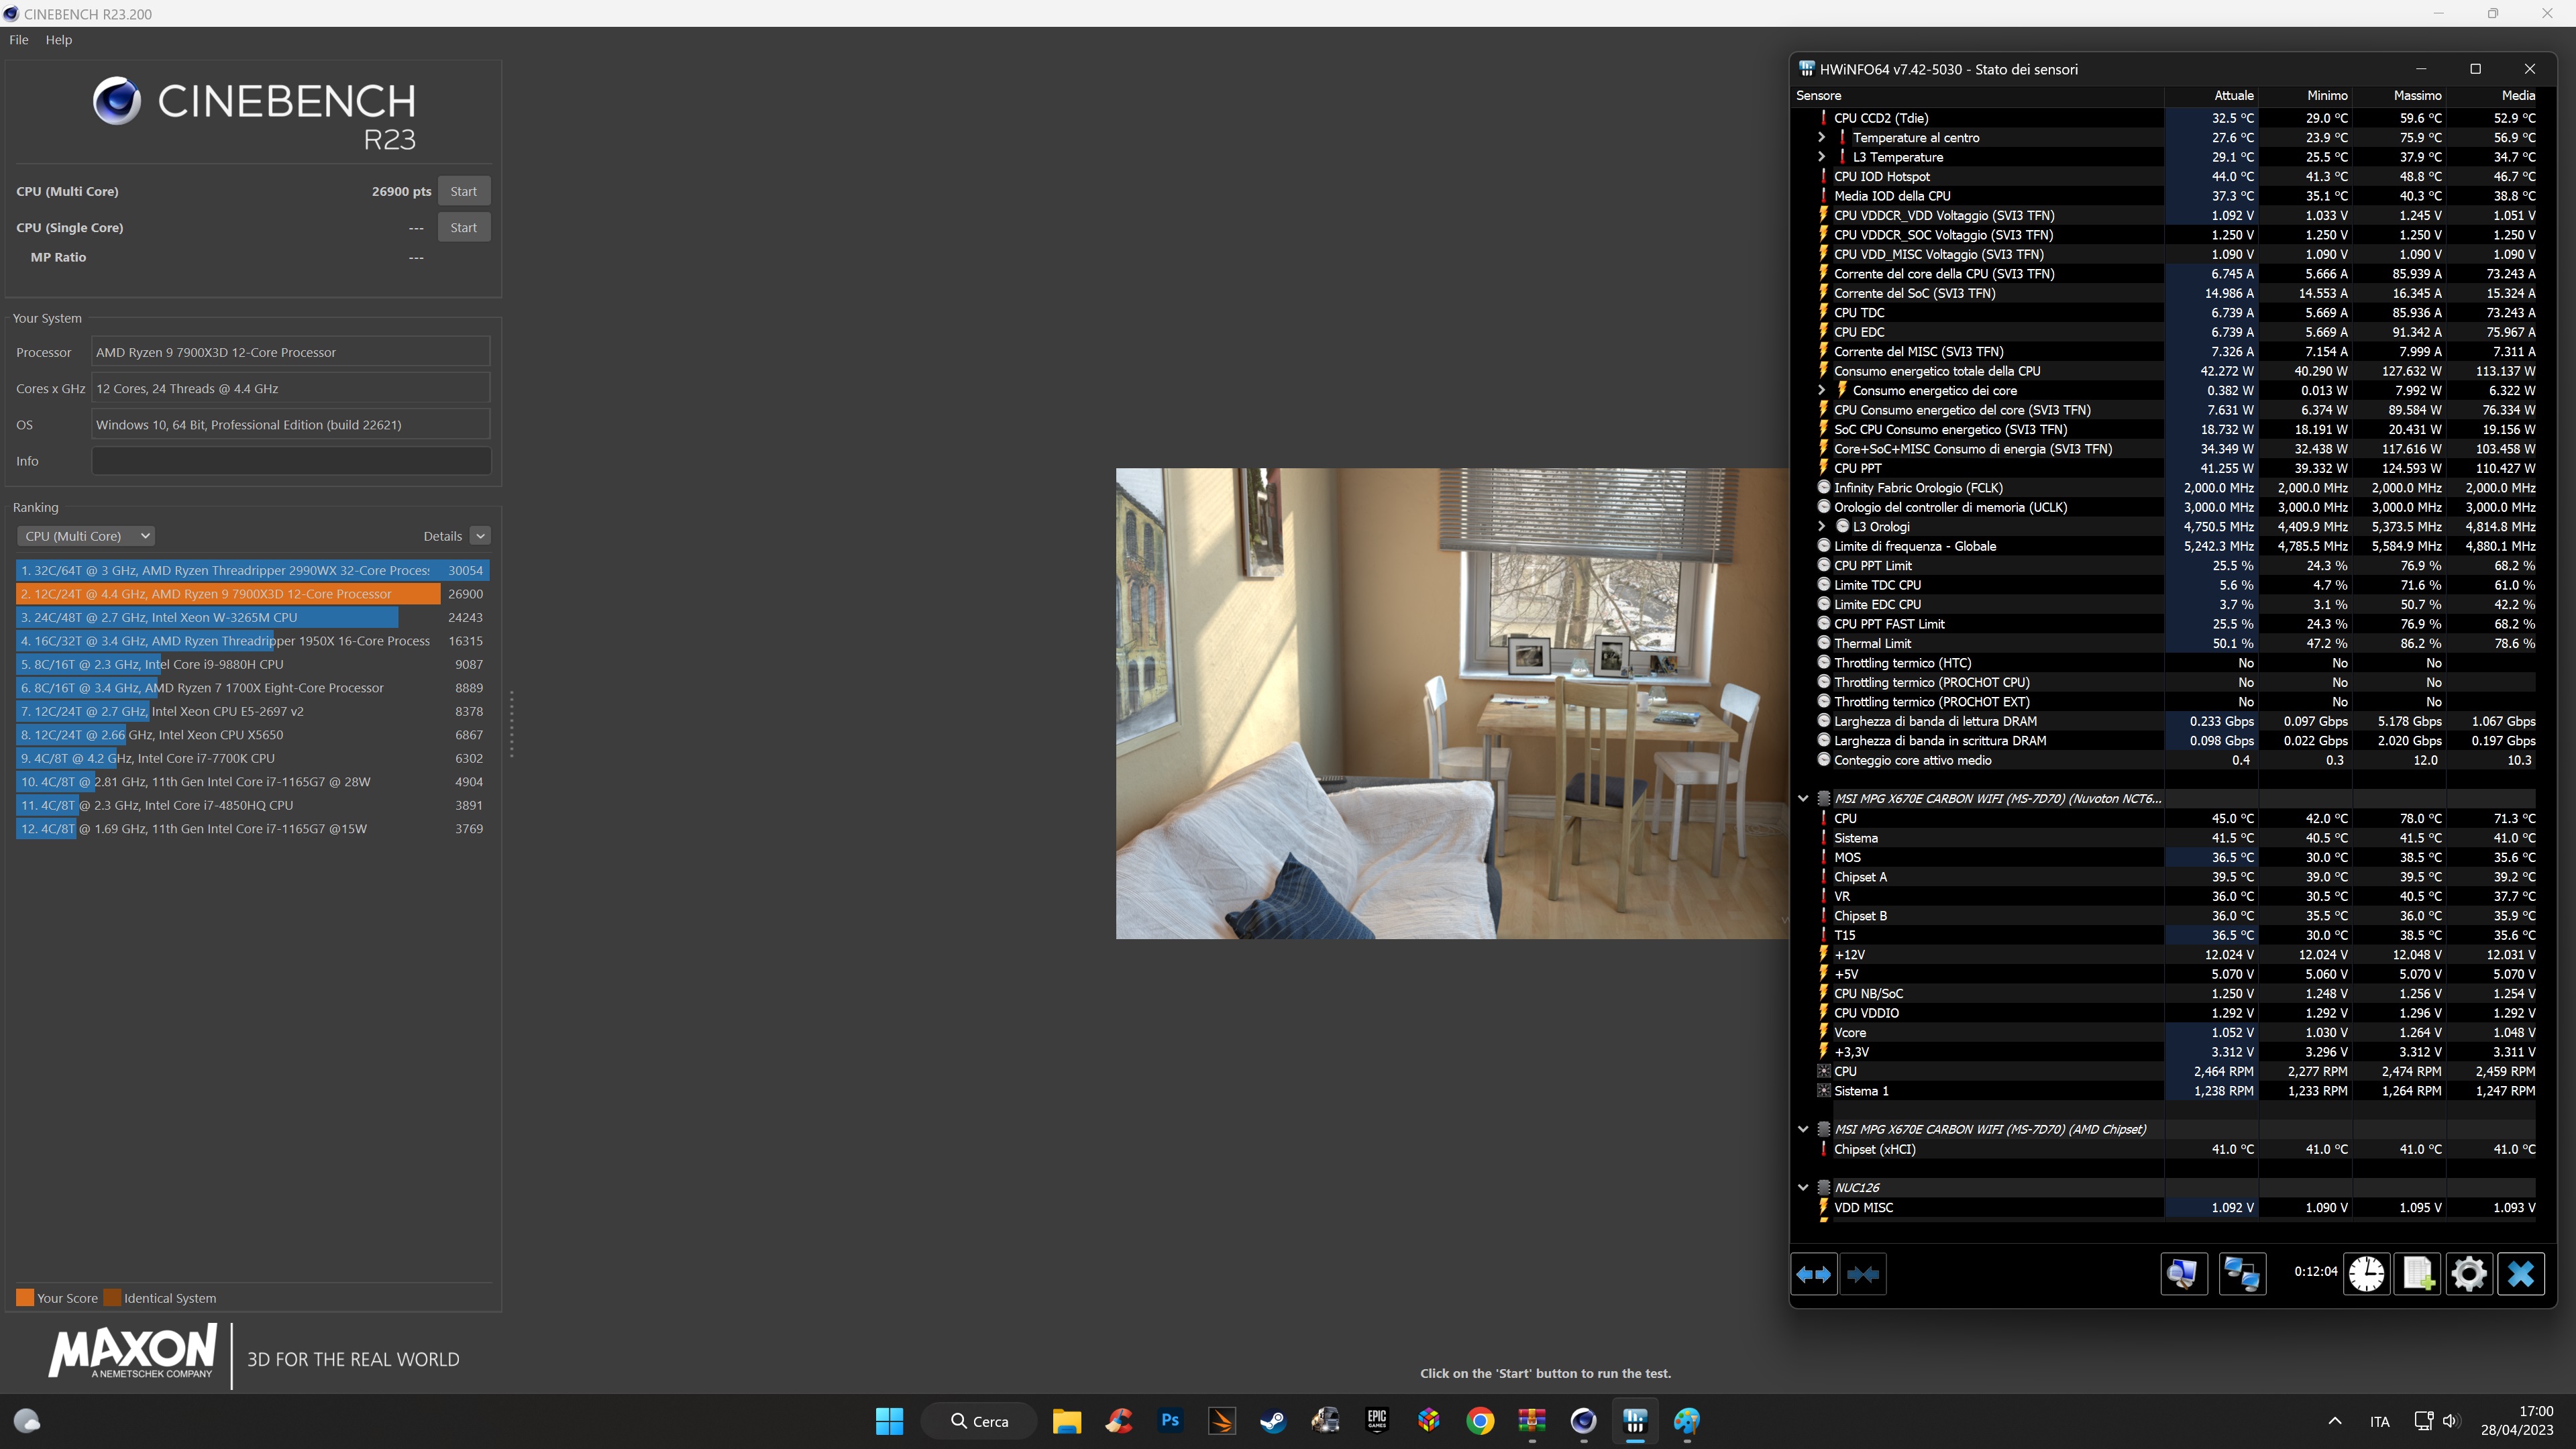The image size is (2576, 1449).
Task: Close sensors with blue X icon
Action: 2521,1274
